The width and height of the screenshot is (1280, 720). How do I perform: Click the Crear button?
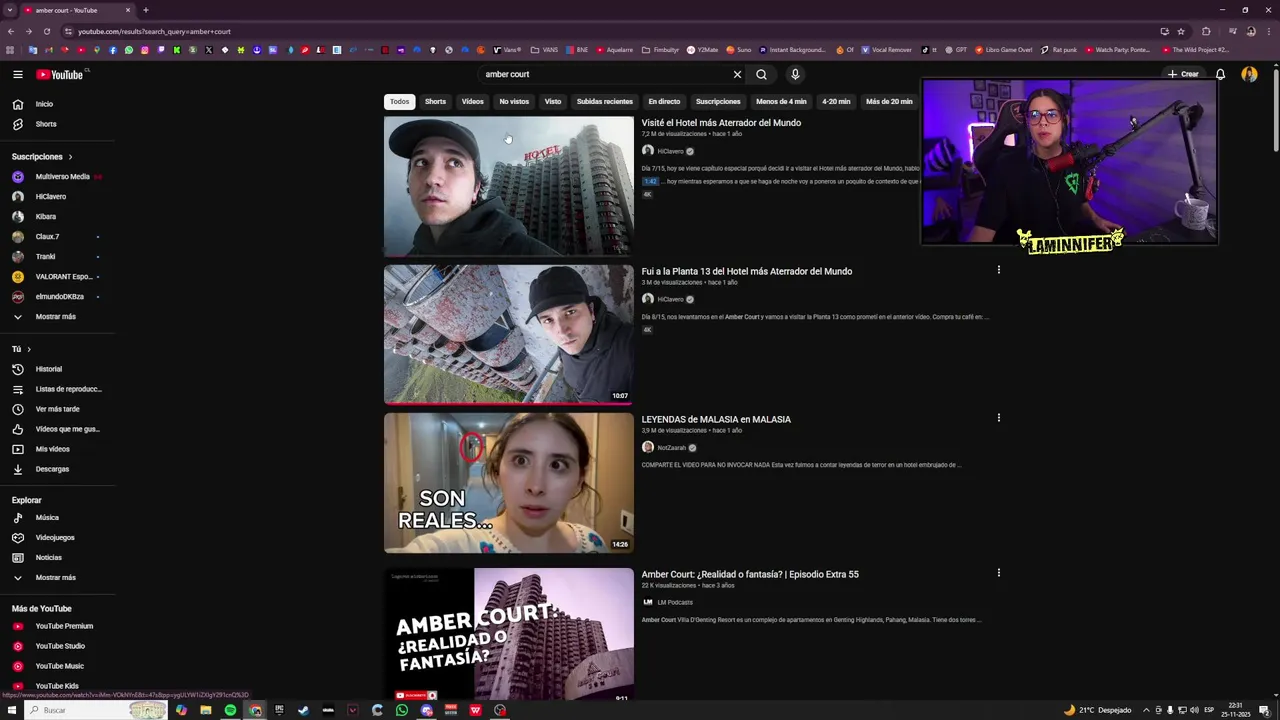click(x=1183, y=74)
